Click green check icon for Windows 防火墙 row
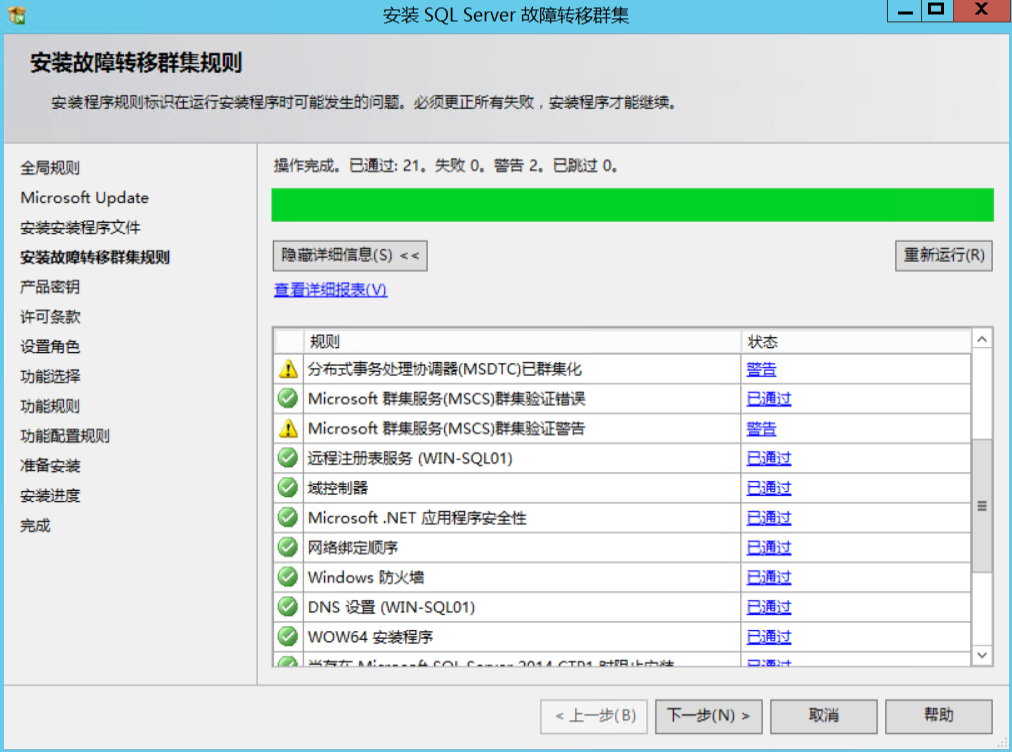 pyautogui.click(x=288, y=577)
